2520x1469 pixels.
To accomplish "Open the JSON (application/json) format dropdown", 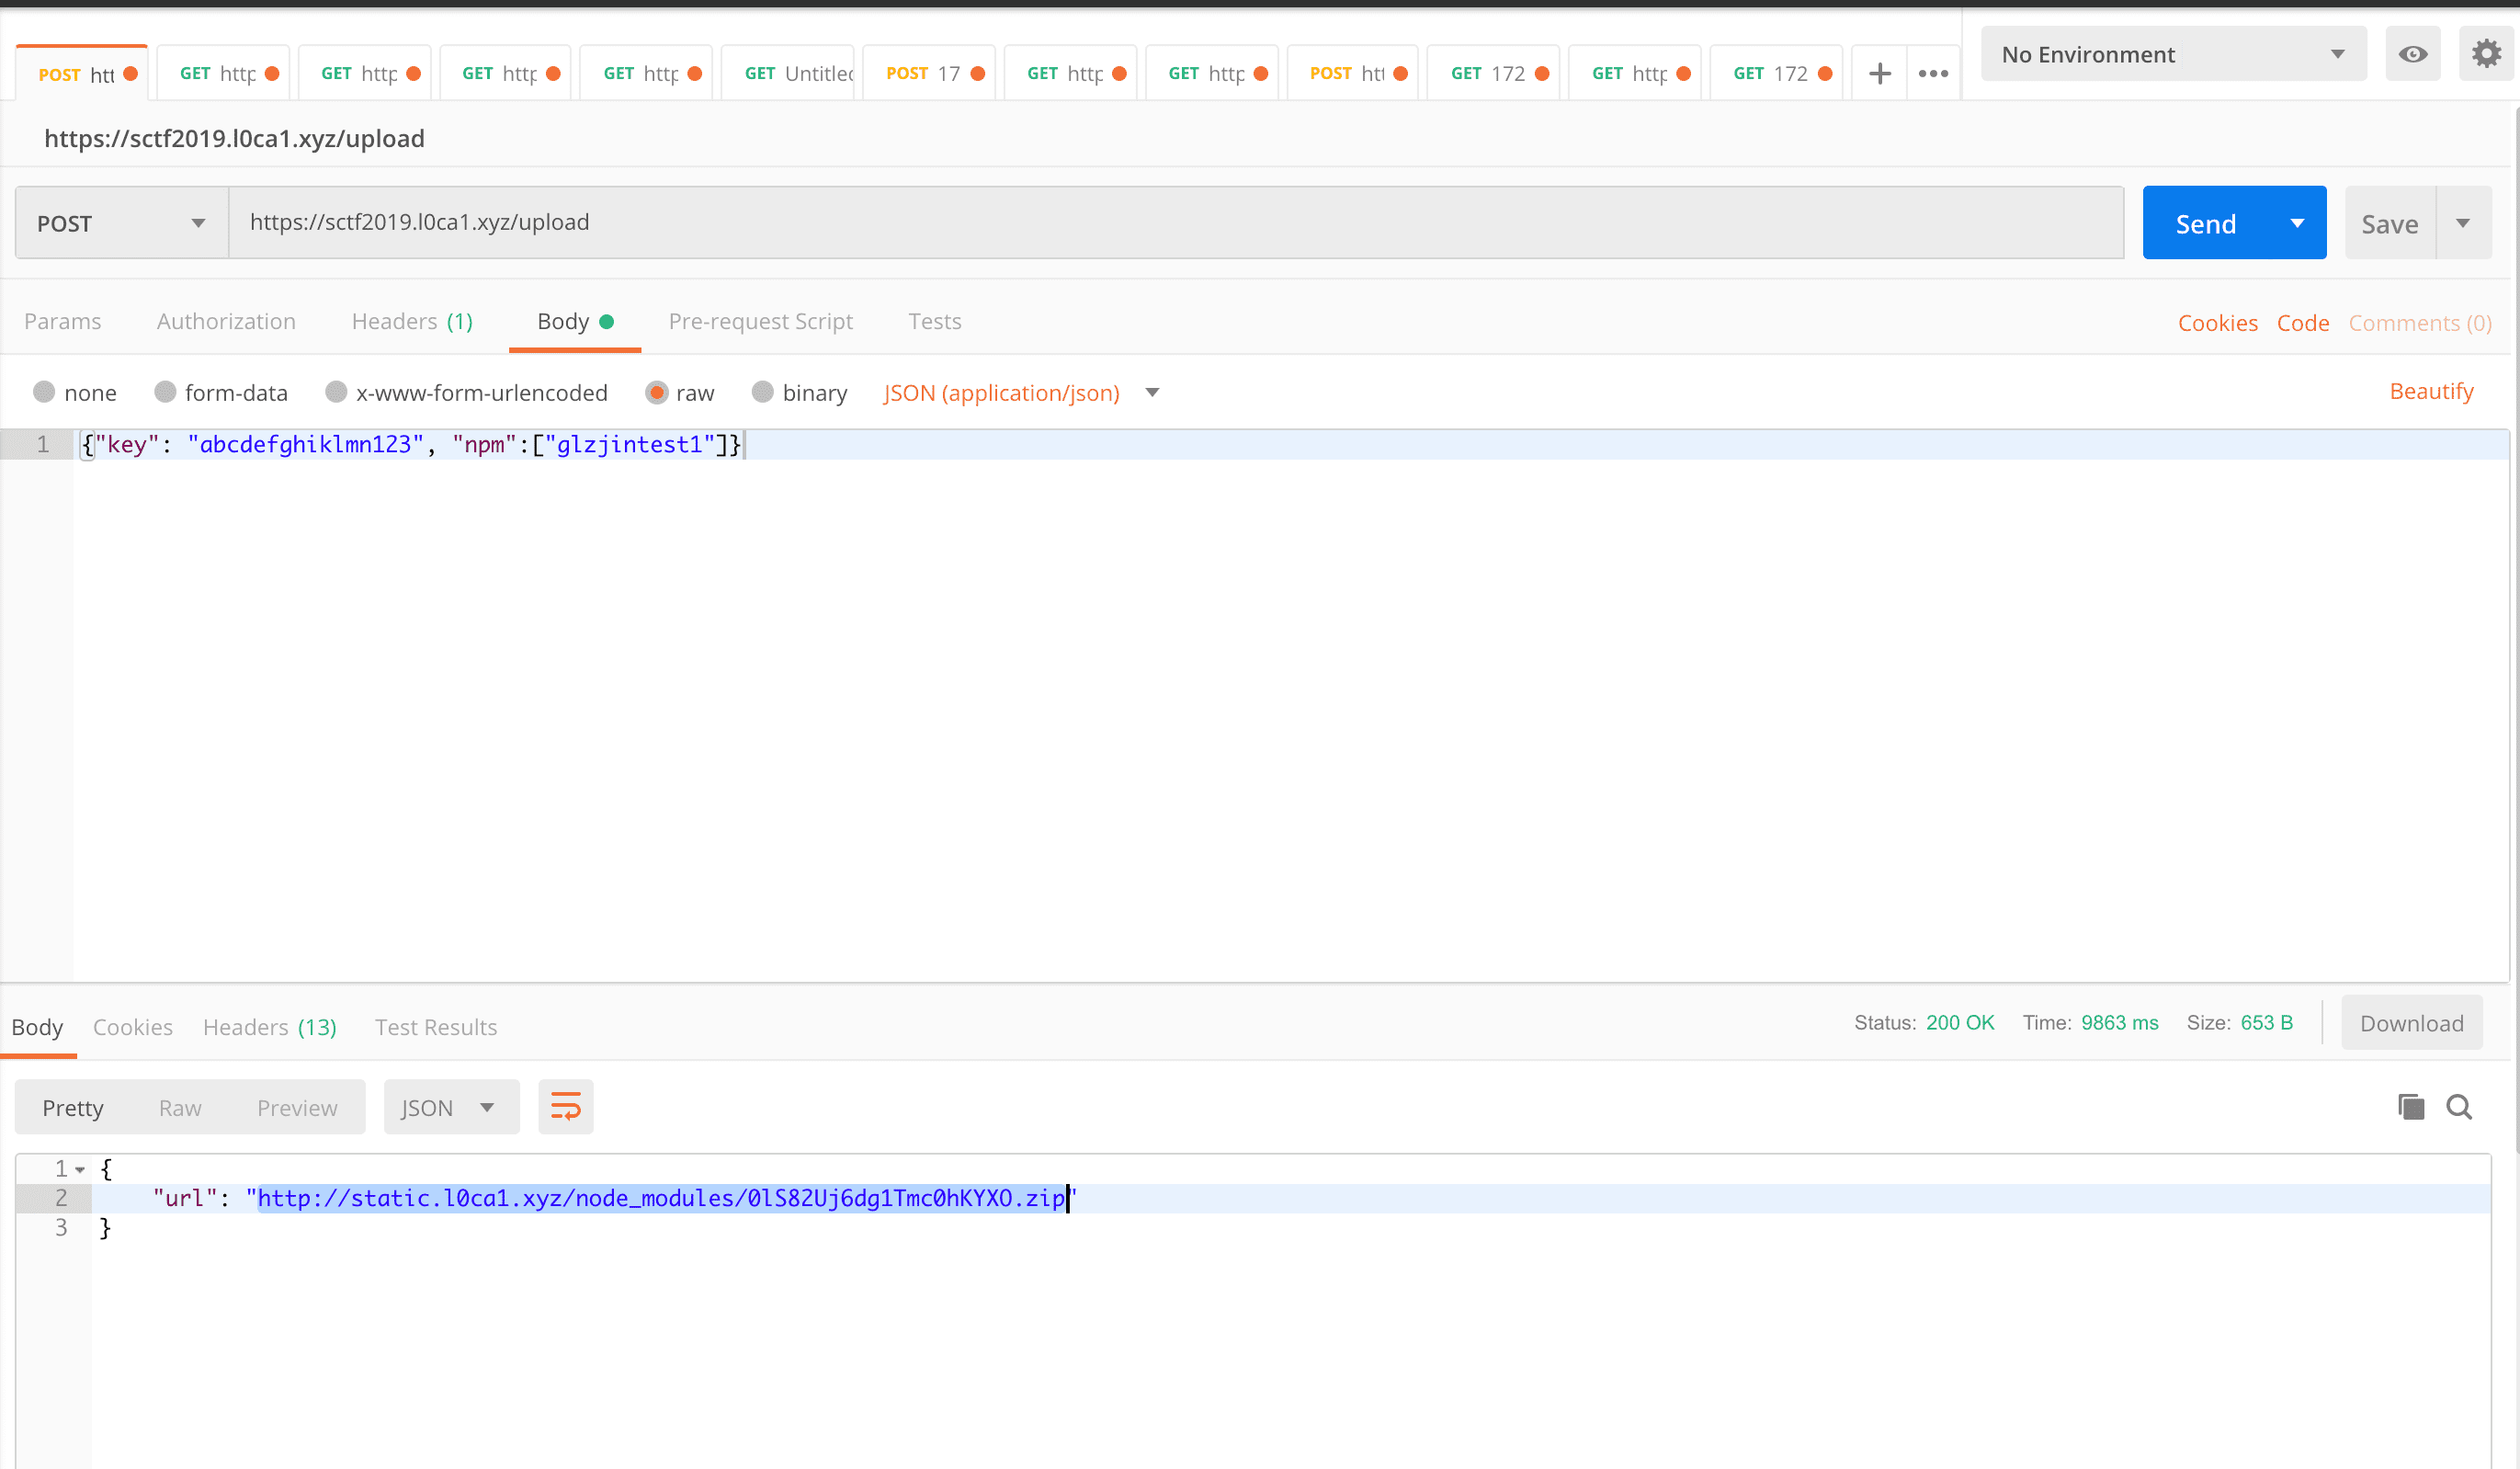I will coord(1019,393).
